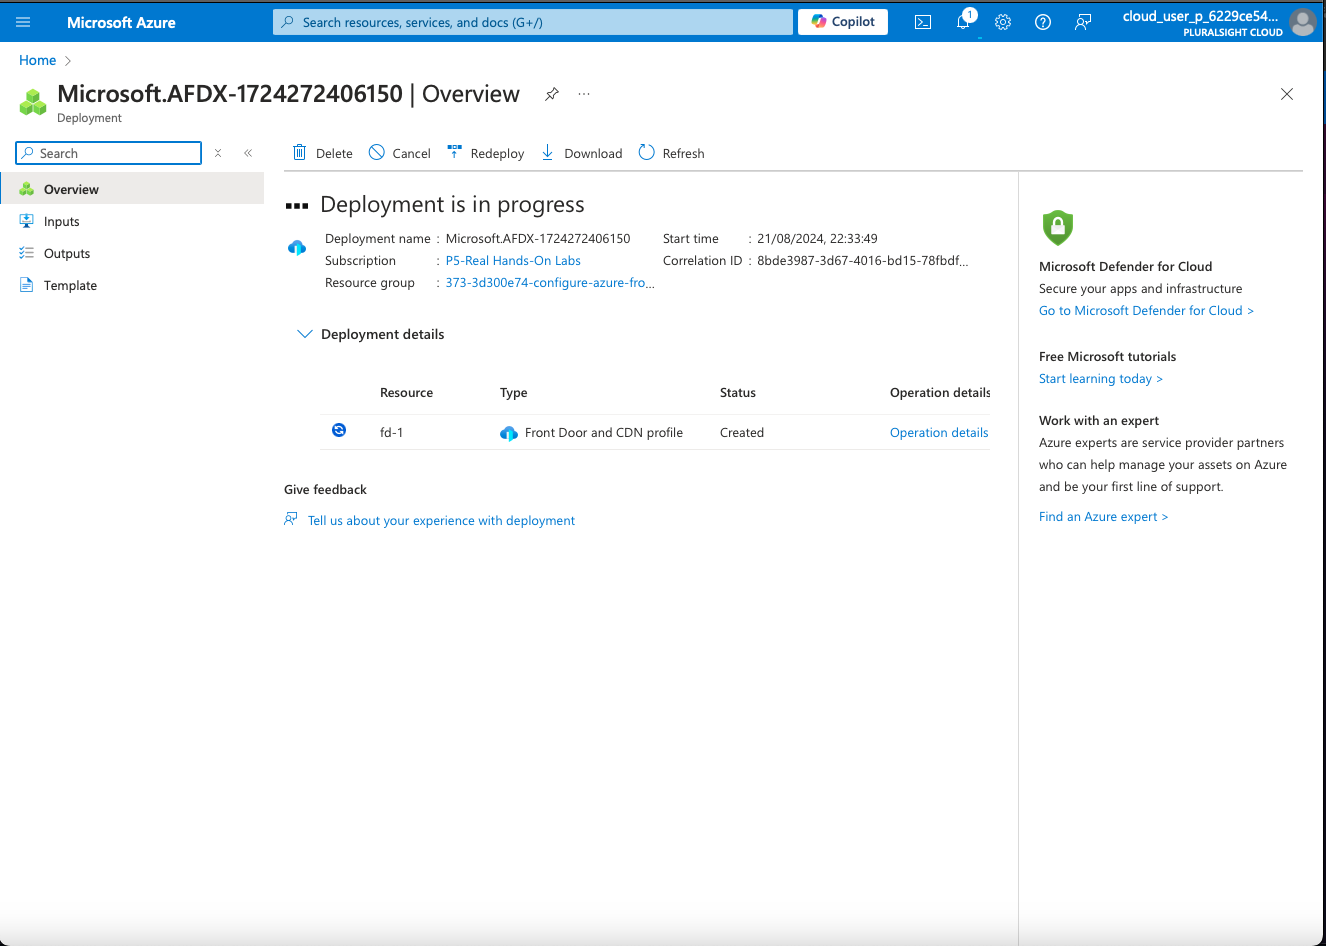Collapse the Deployment details section
This screenshot has height=946, width=1326.
pos(305,334)
